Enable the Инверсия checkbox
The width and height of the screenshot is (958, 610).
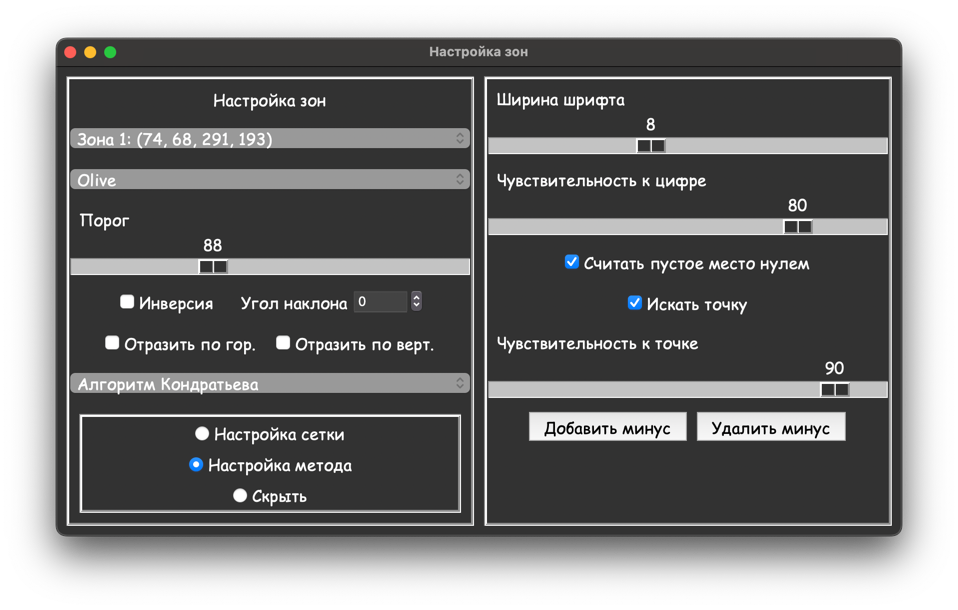127,302
